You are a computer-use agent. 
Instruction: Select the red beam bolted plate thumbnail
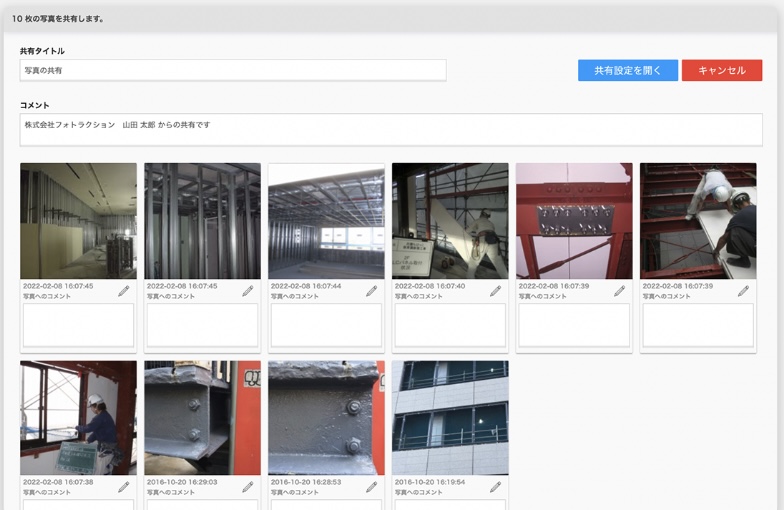pos(574,221)
